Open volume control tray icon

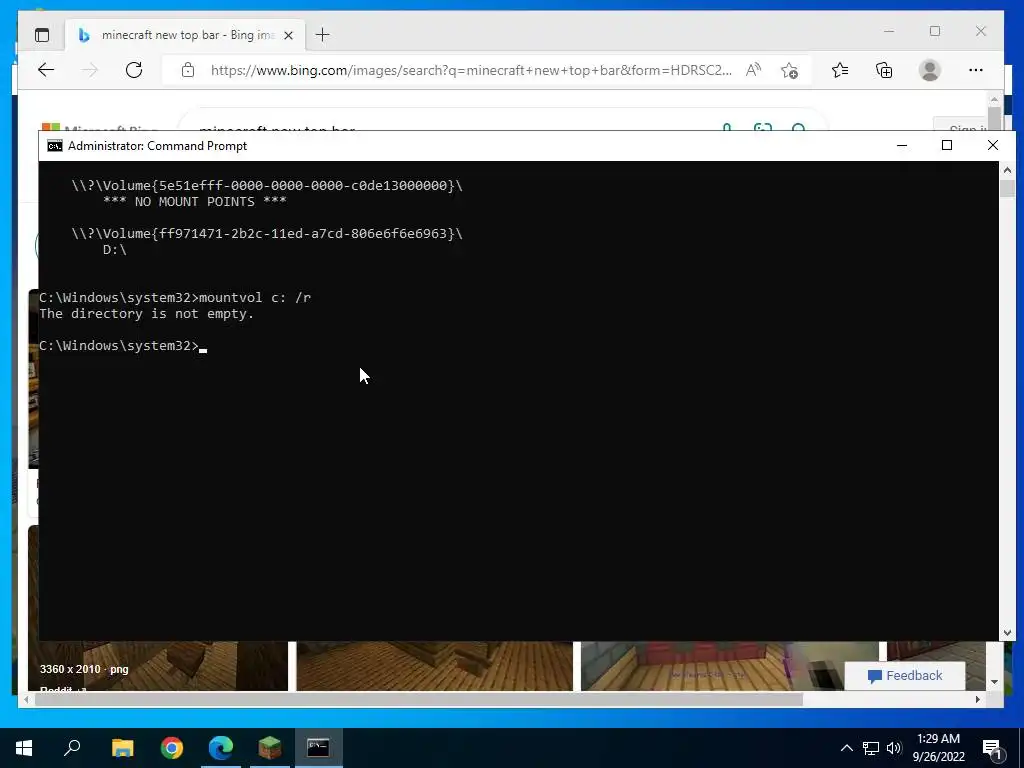pos(894,748)
